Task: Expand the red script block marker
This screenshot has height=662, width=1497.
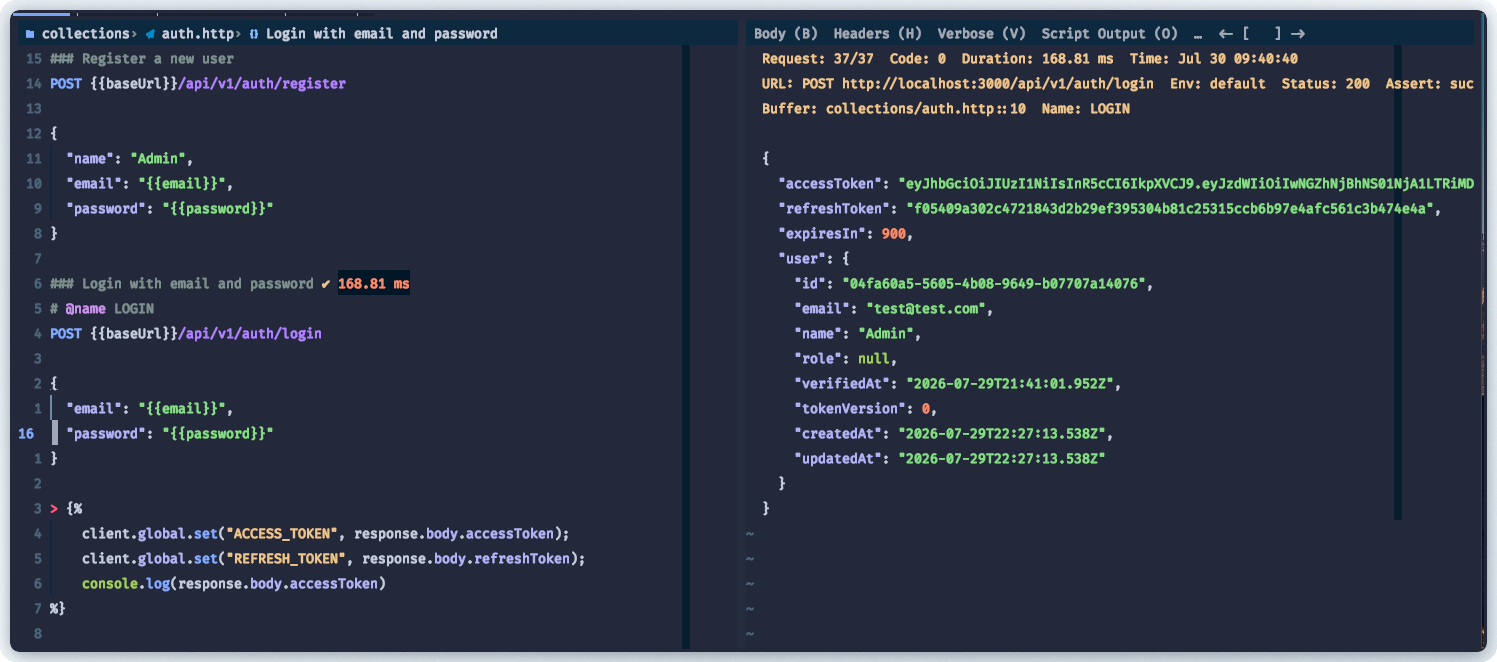Action: click(54, 509)
